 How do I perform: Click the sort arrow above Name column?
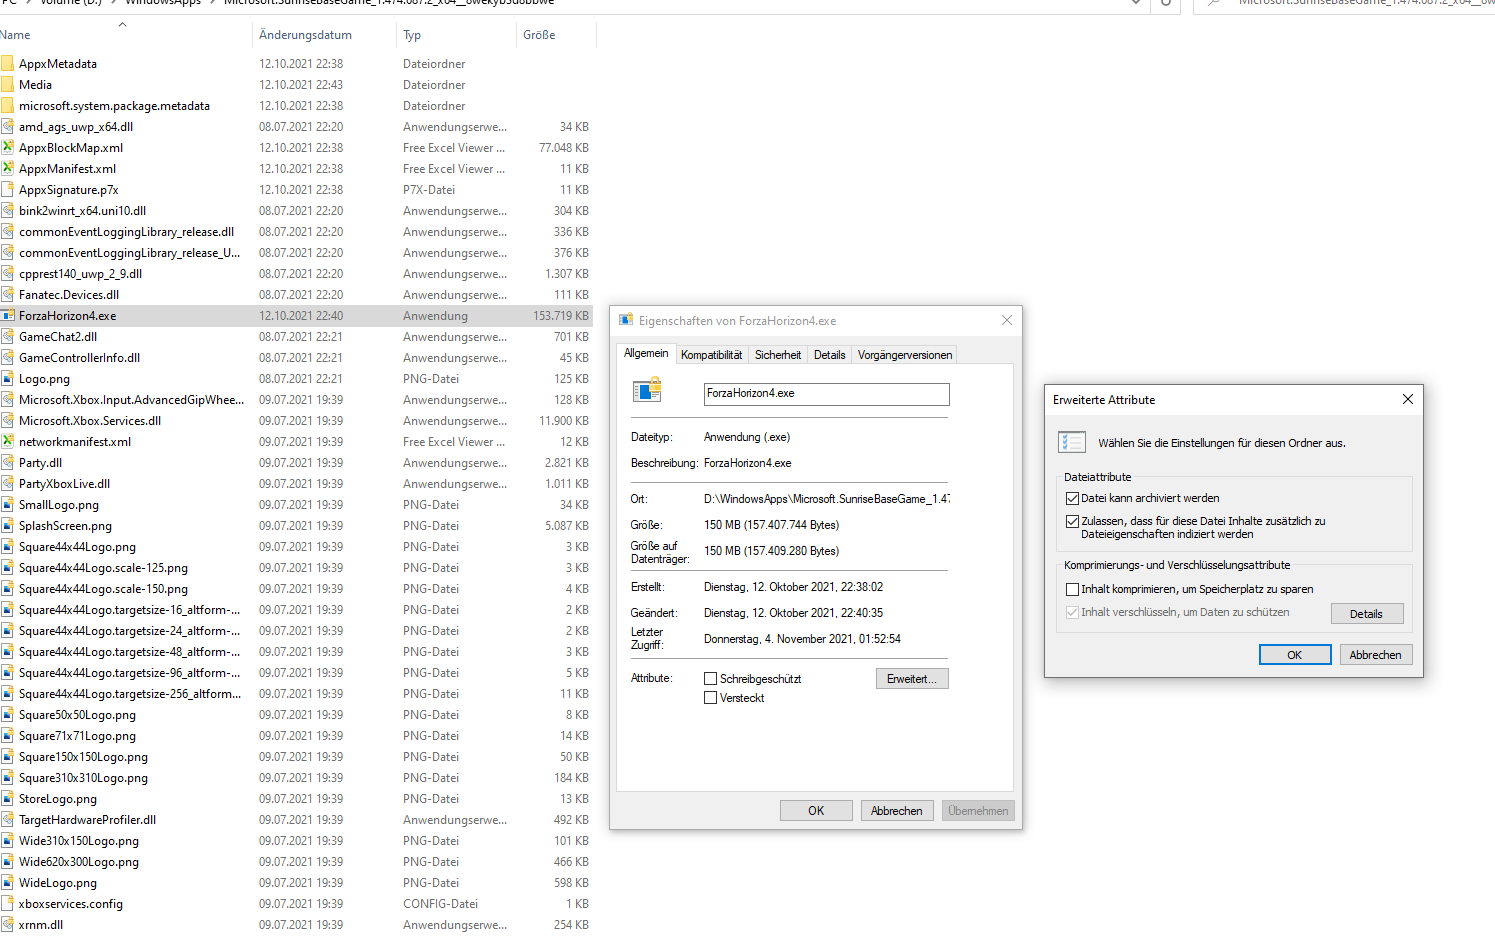click(x=122, y=24)
